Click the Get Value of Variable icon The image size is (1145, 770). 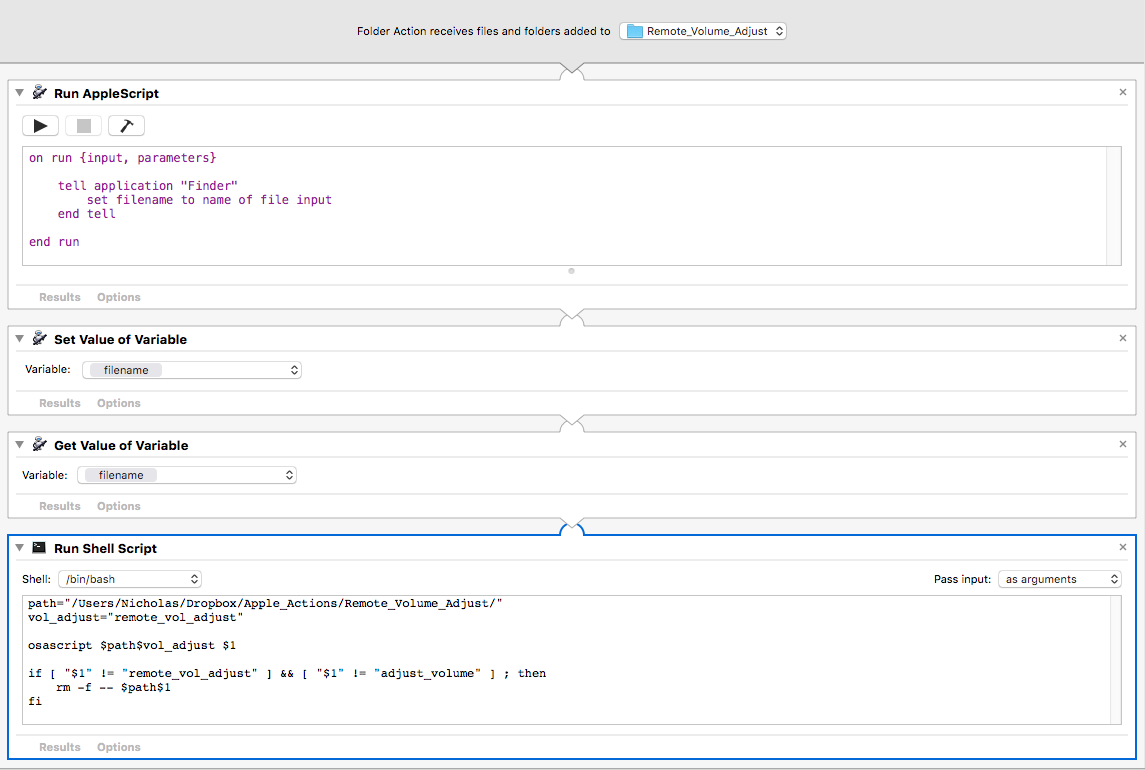[40, 445]
